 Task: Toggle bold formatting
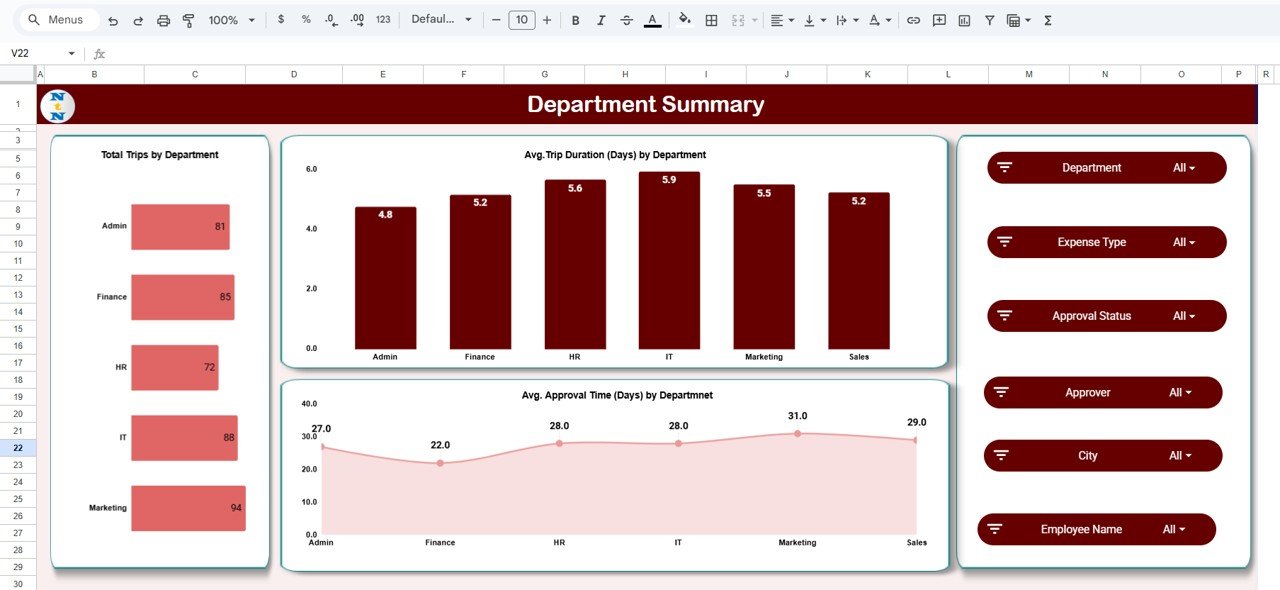coord(575,20)
